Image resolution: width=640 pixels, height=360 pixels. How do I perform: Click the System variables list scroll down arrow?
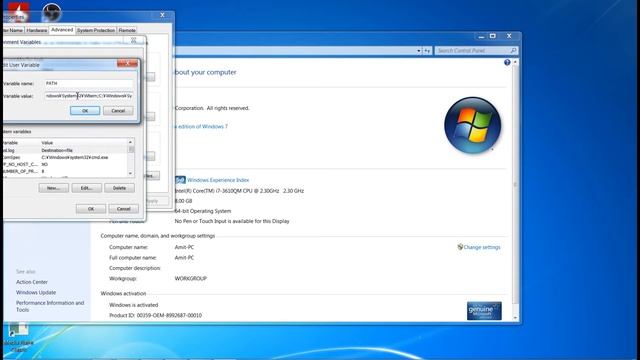[x=131, y=173]
